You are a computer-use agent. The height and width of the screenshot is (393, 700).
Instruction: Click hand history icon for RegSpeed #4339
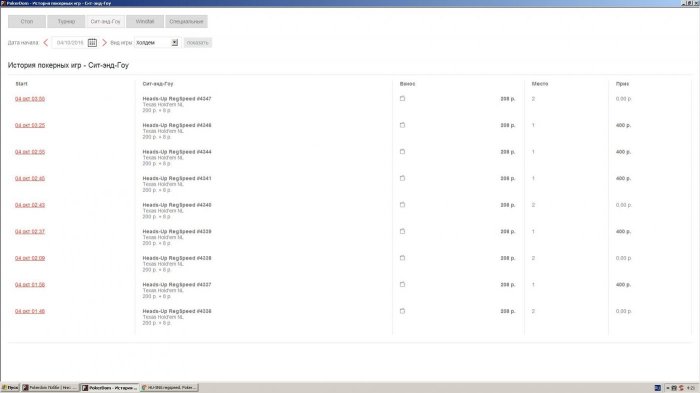click(x=402, y=231)
